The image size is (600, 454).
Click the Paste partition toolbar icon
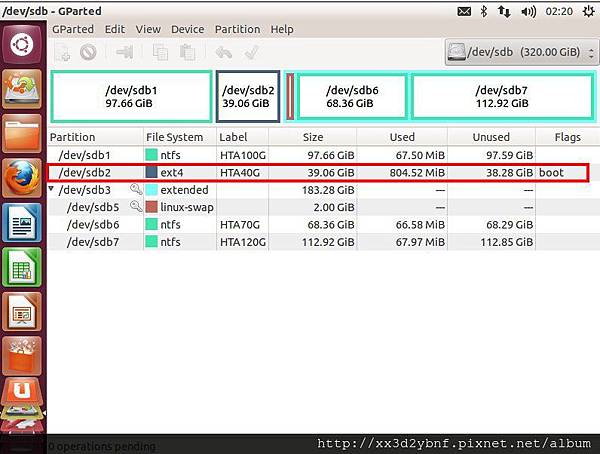pyautogui.click(x=187, y=52)
